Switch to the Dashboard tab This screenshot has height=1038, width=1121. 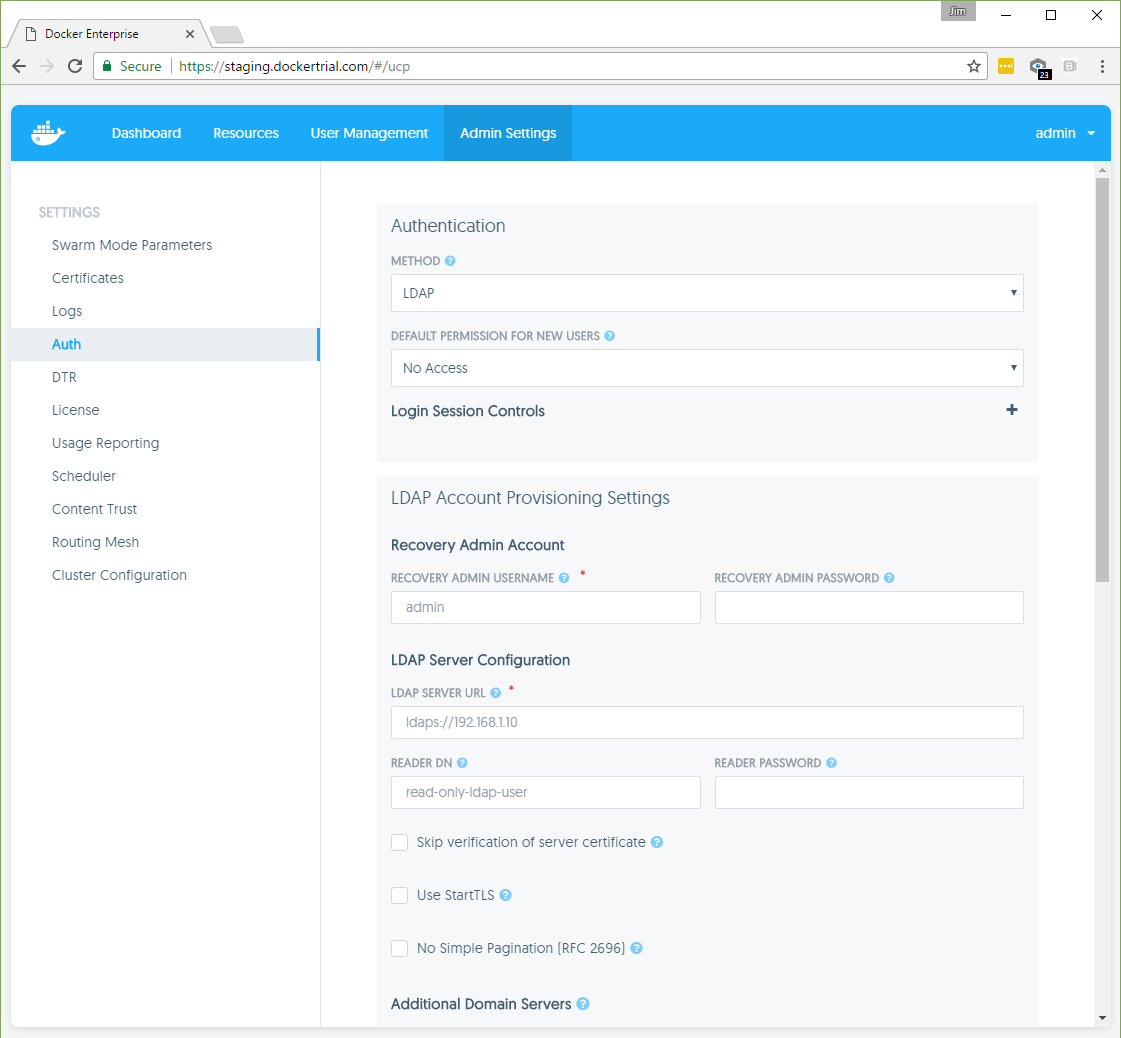point(146,133)
